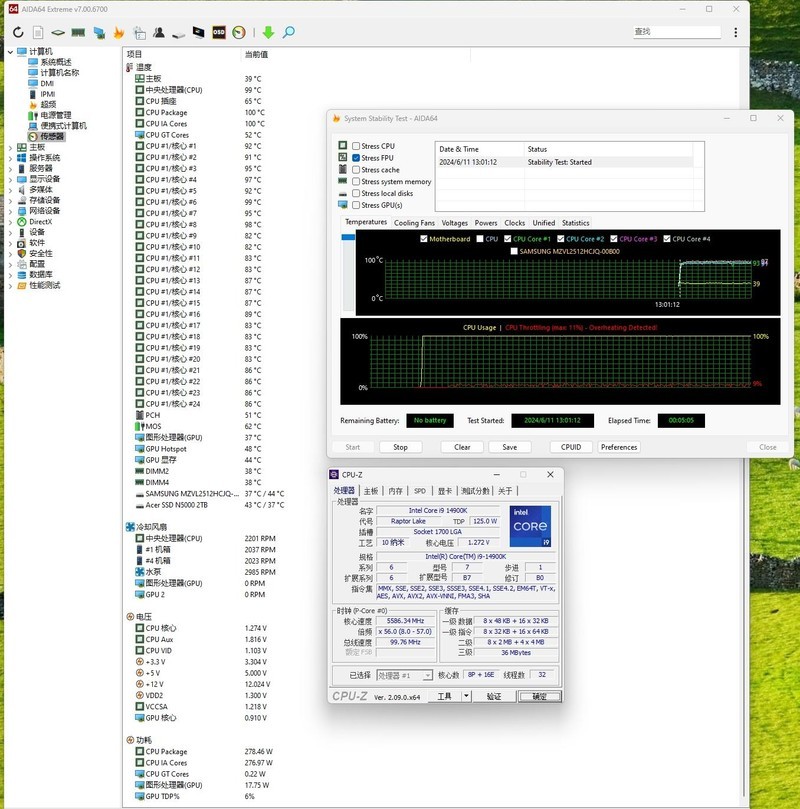Toggle the Motherboard graph legend checkbox
Image resolution: width=800 pixels, height=809 pixels.
coord(425,240)
